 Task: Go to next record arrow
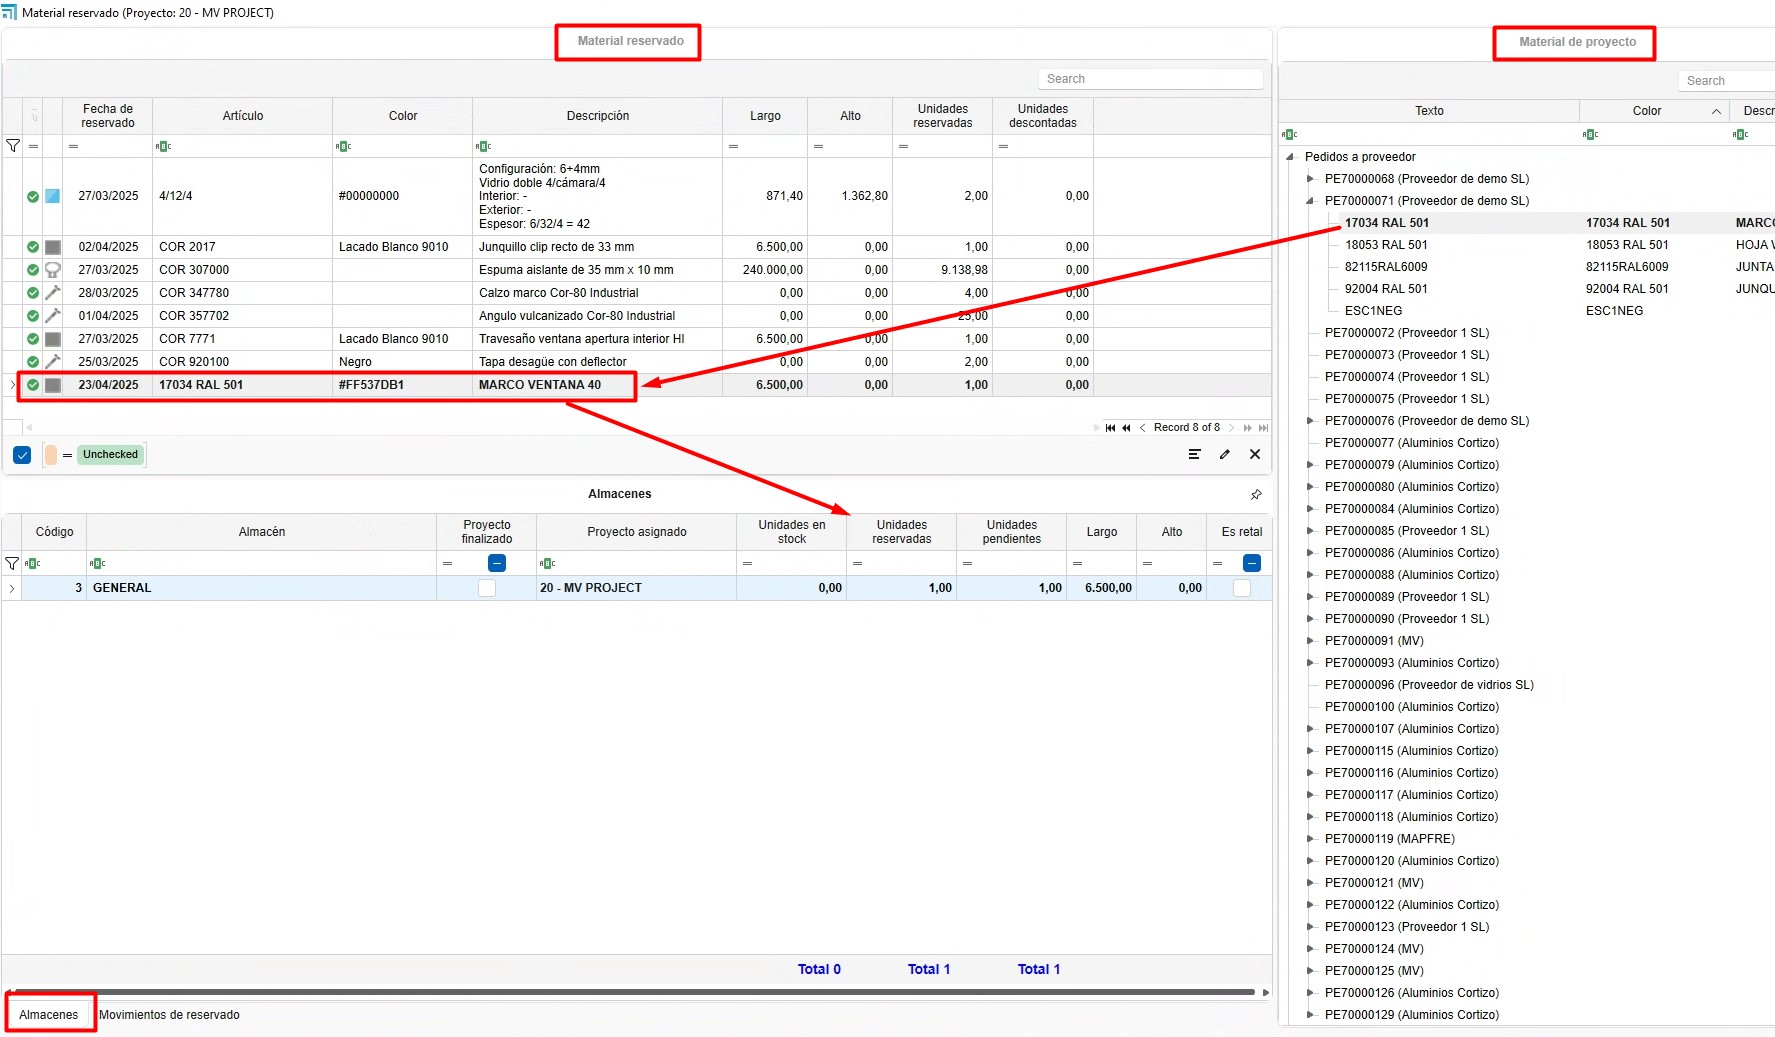click(x=1232, y=428)
